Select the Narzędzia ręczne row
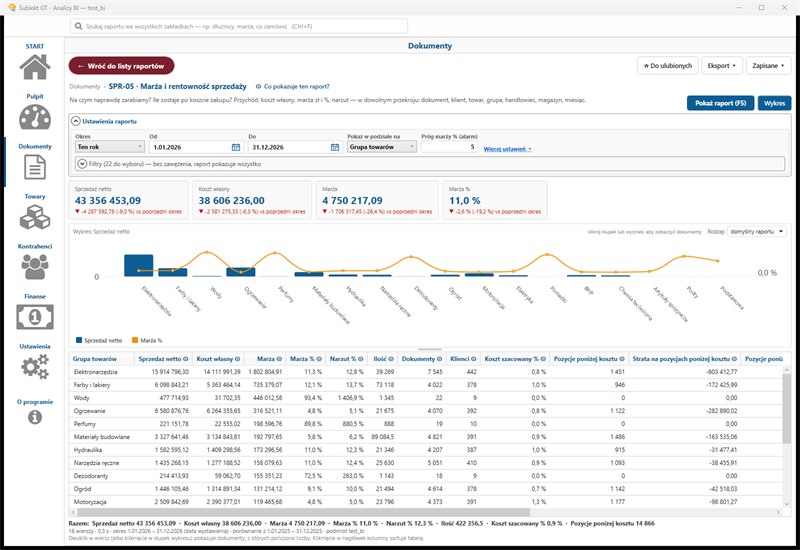The width and height of the screenshot is (800, 550). pos(426,463)
